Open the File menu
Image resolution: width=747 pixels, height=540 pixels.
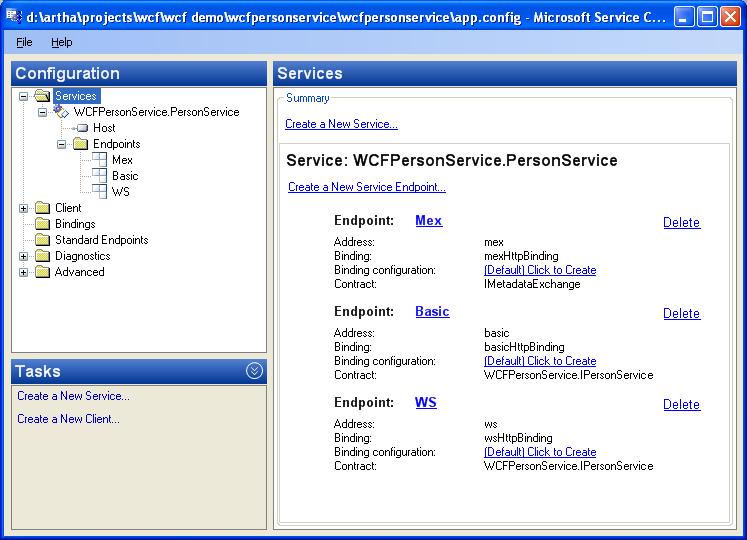point(24,42)
